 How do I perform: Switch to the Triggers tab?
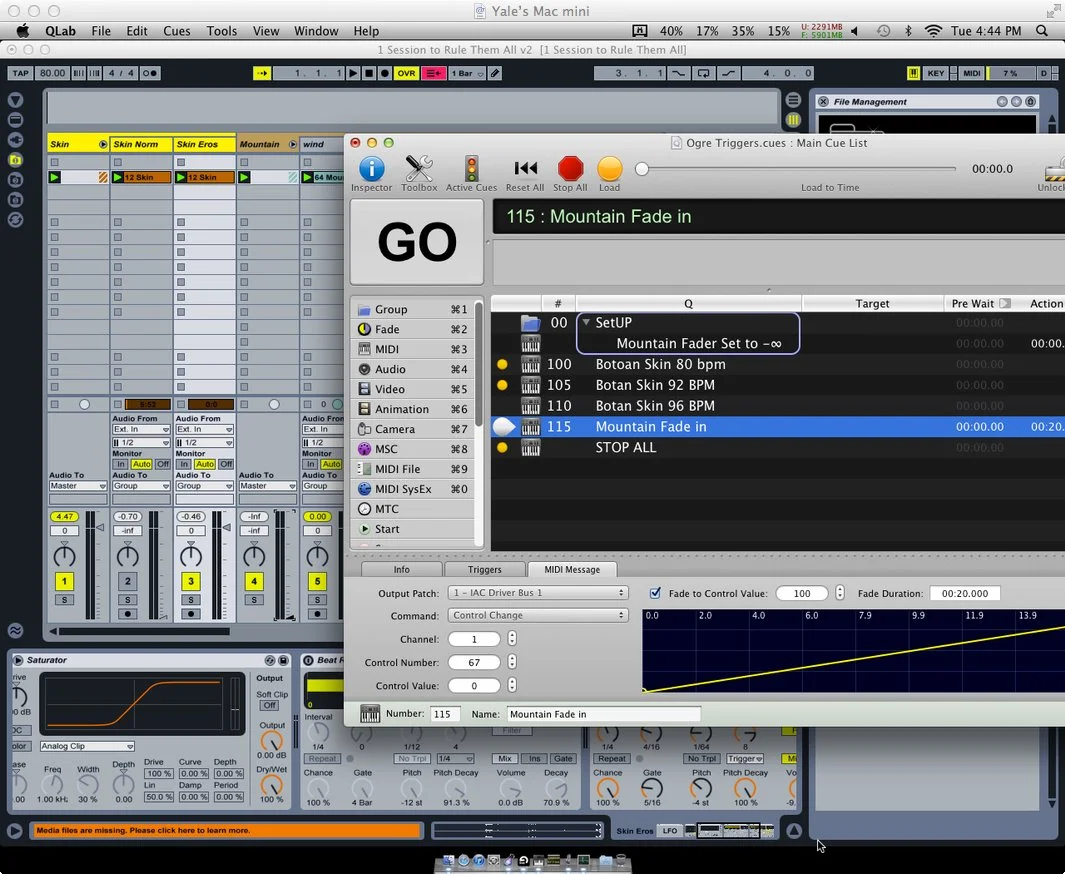pos(484,570)
